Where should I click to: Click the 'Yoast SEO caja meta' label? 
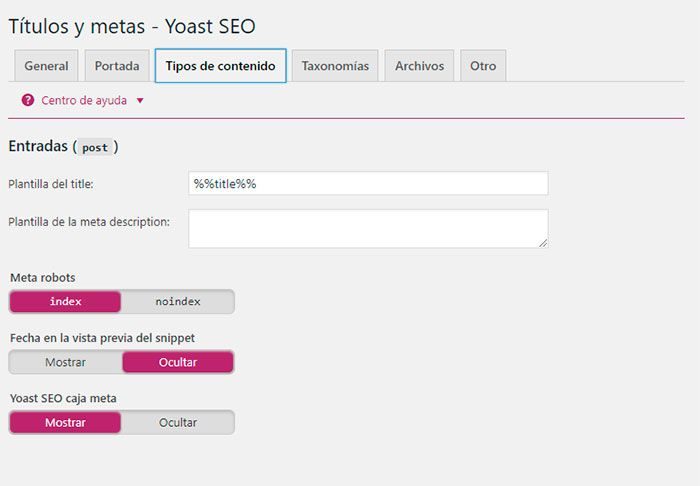(63, 398)
